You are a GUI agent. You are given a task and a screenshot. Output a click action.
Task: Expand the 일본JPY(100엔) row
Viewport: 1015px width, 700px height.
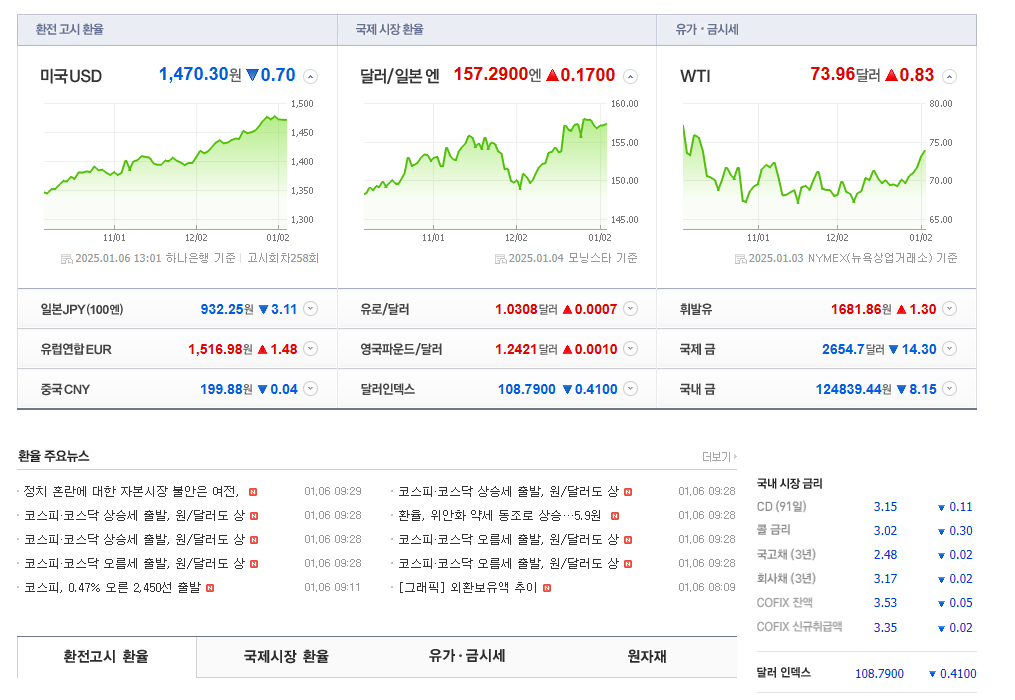pos(310,309)
